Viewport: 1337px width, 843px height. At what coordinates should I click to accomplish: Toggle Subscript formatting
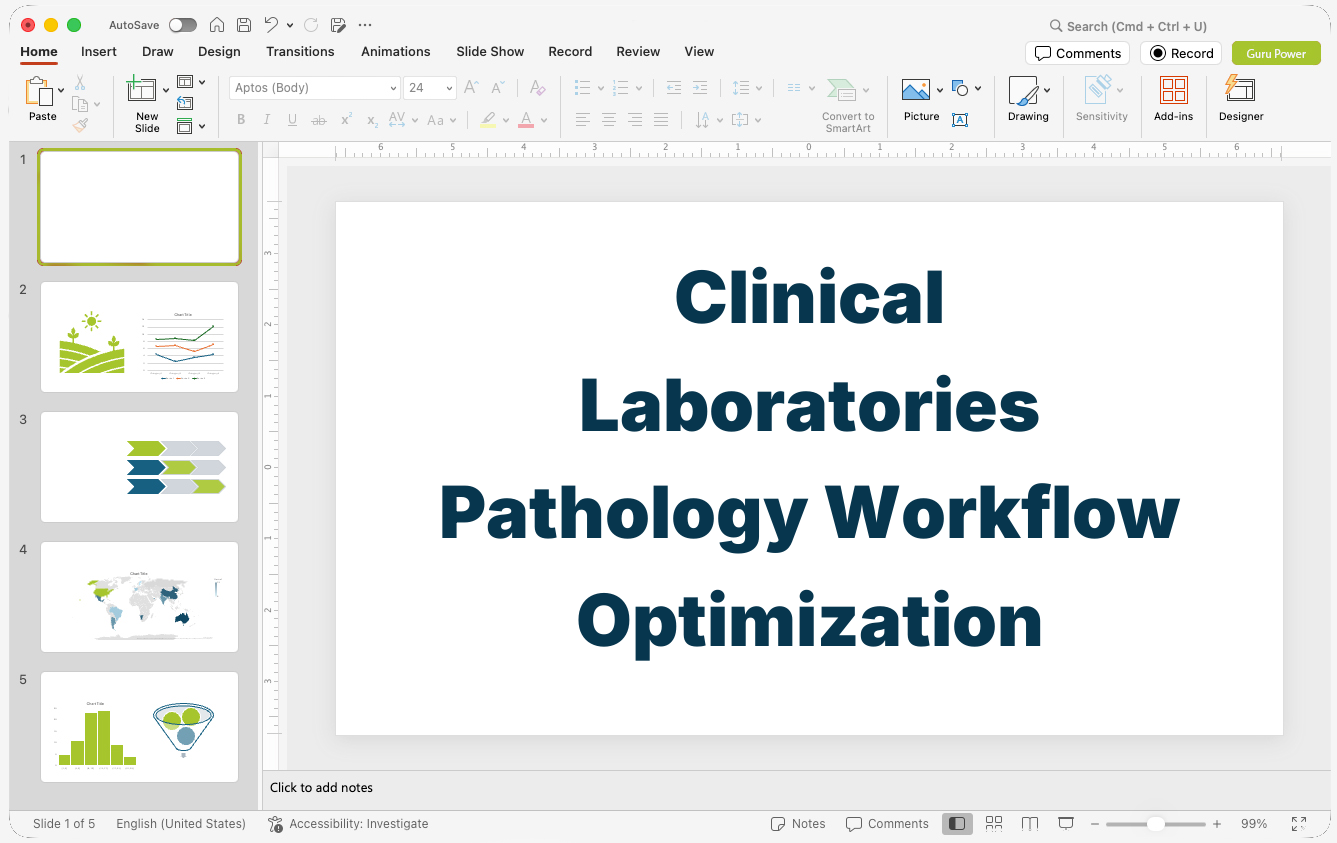point(372,120)
